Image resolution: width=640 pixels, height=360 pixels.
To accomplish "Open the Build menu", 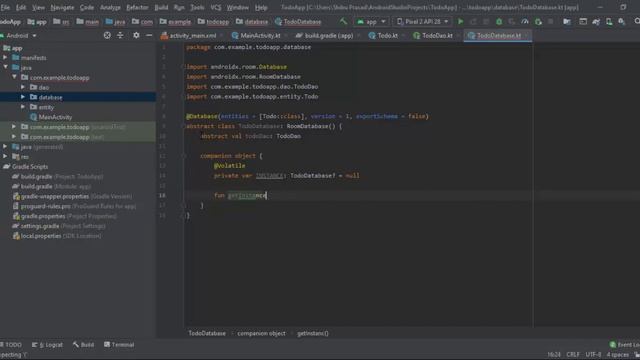I will [161, 7].
